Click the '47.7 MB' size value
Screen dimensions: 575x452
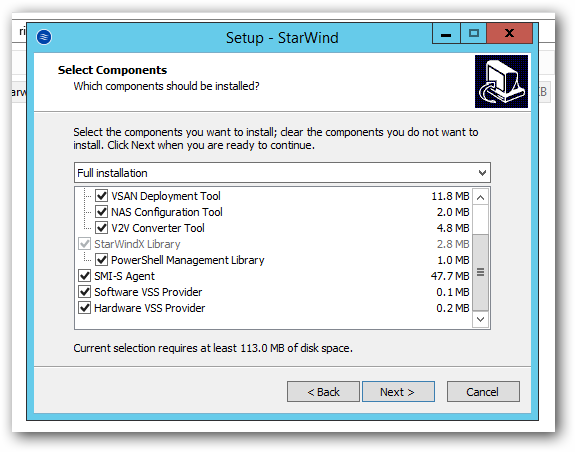[x=450, y=276]
